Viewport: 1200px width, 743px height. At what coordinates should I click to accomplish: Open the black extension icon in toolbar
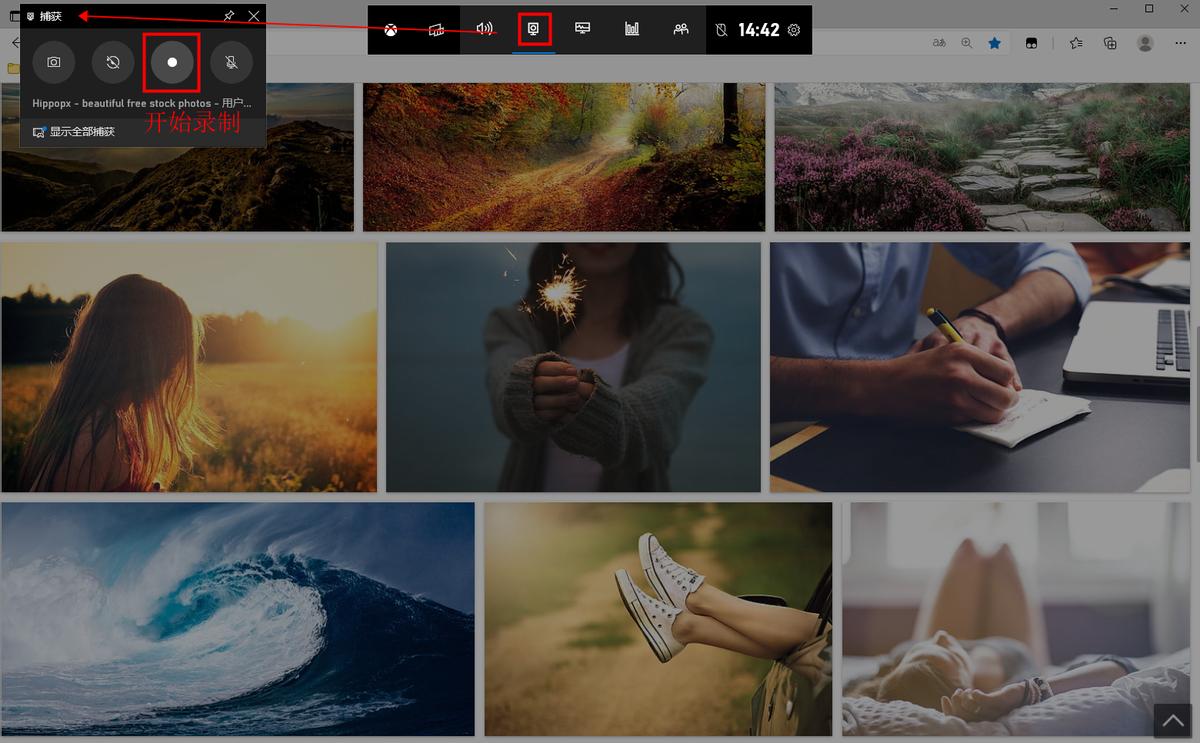coord(1031,43)
